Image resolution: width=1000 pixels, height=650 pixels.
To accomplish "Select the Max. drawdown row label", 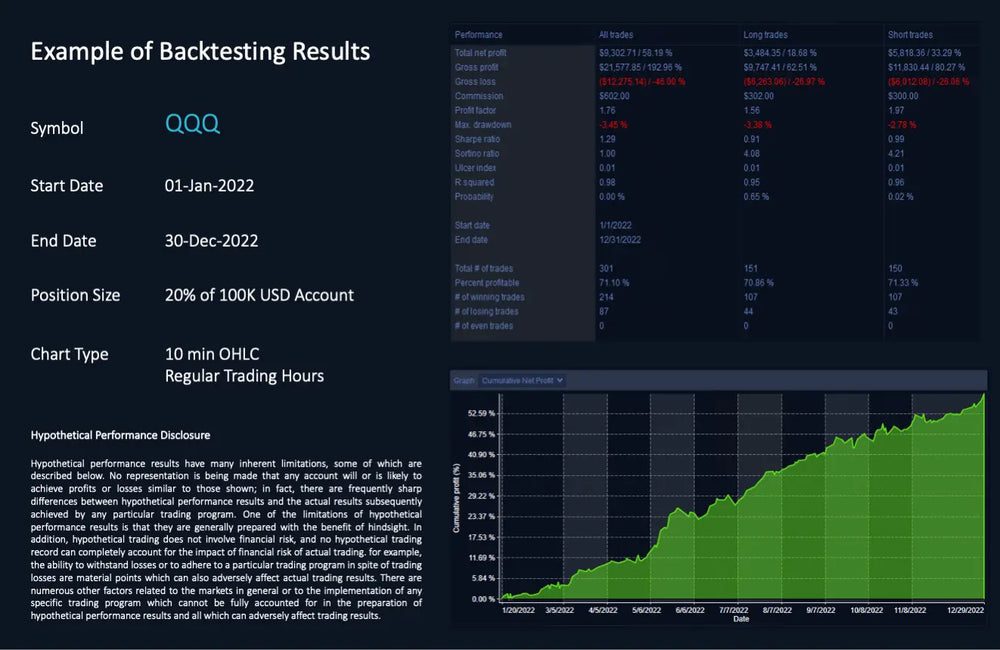I will click(483, 125).
